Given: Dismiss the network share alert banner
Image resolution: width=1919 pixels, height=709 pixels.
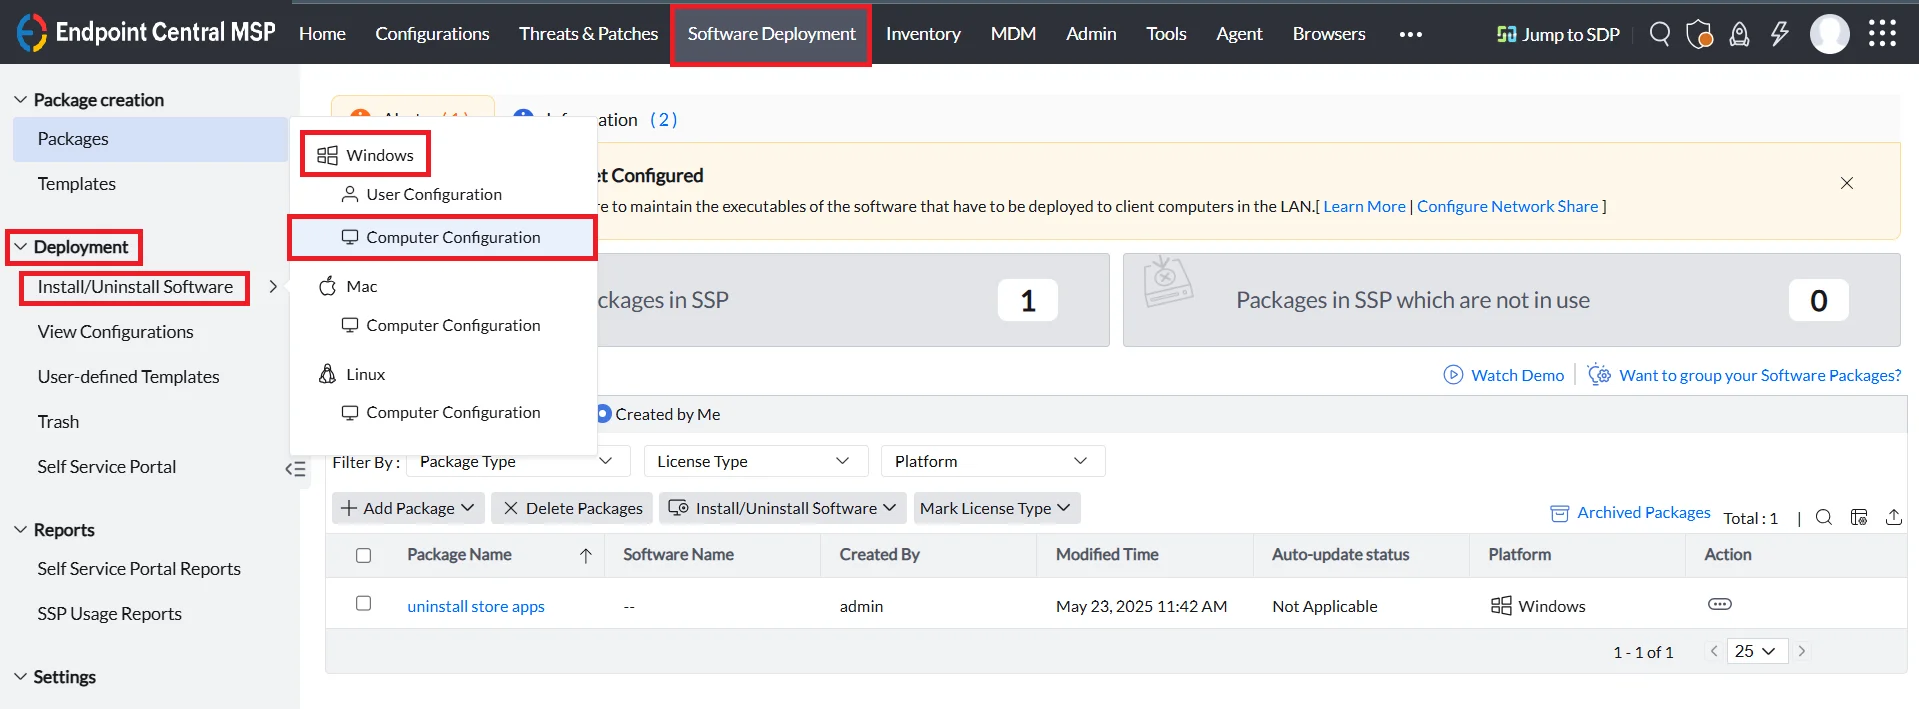Looking at the screenshot, I should coord(1847,183).
